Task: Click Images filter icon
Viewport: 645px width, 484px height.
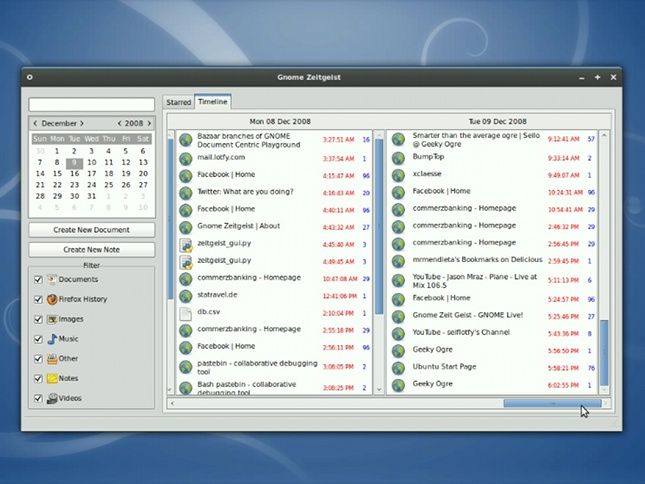Action: [52, 319]
